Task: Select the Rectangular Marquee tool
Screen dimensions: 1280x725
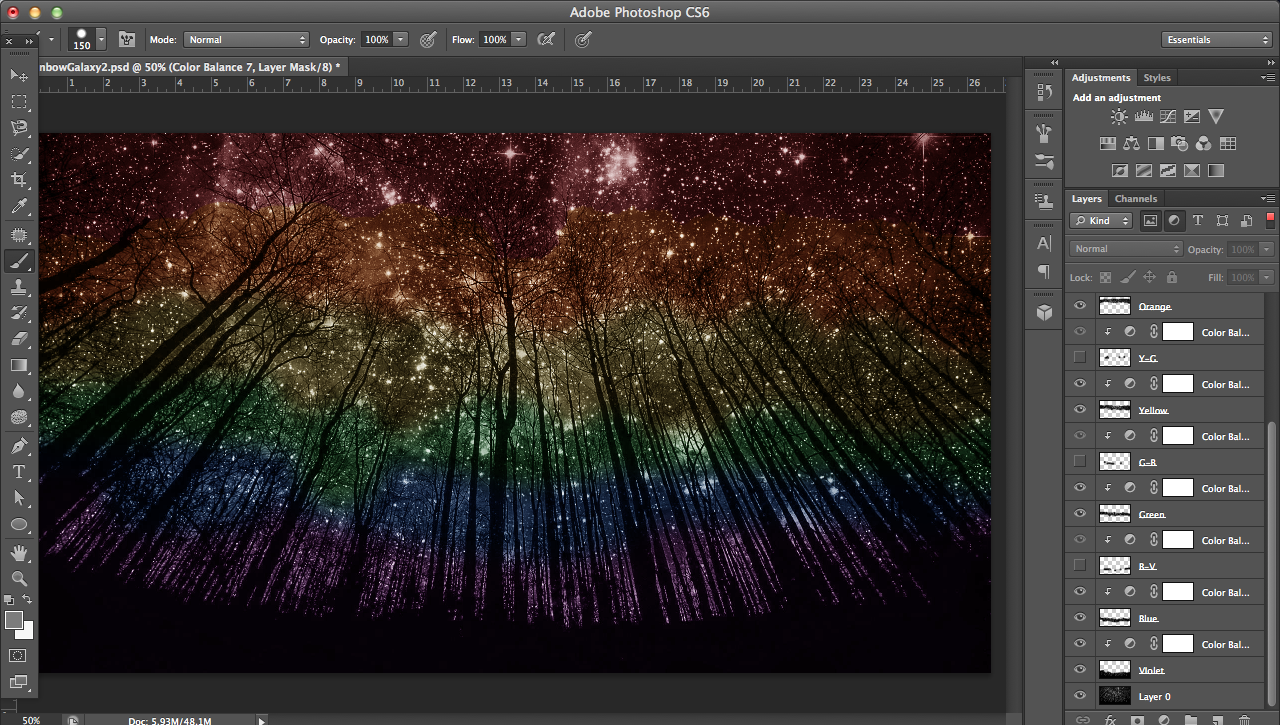Action: pyautogui.click(x=19, y=101)
